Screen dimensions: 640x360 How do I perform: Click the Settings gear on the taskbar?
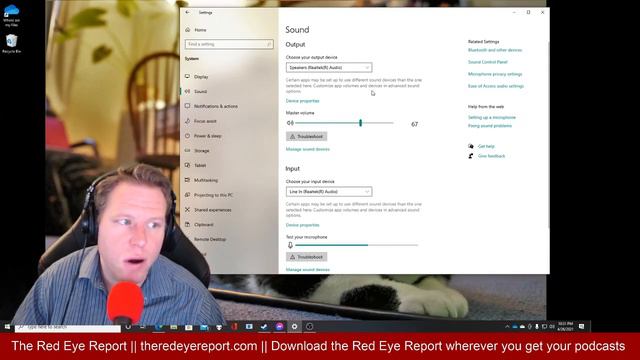point(294,327)
